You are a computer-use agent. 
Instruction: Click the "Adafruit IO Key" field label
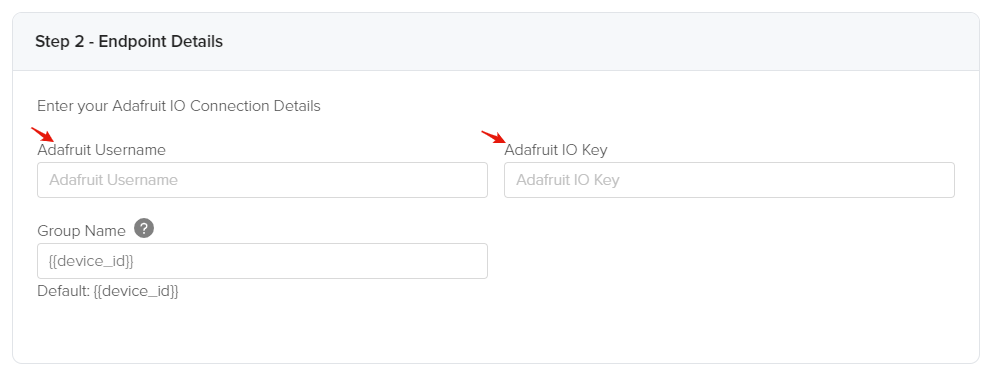[x=556, y=150]
